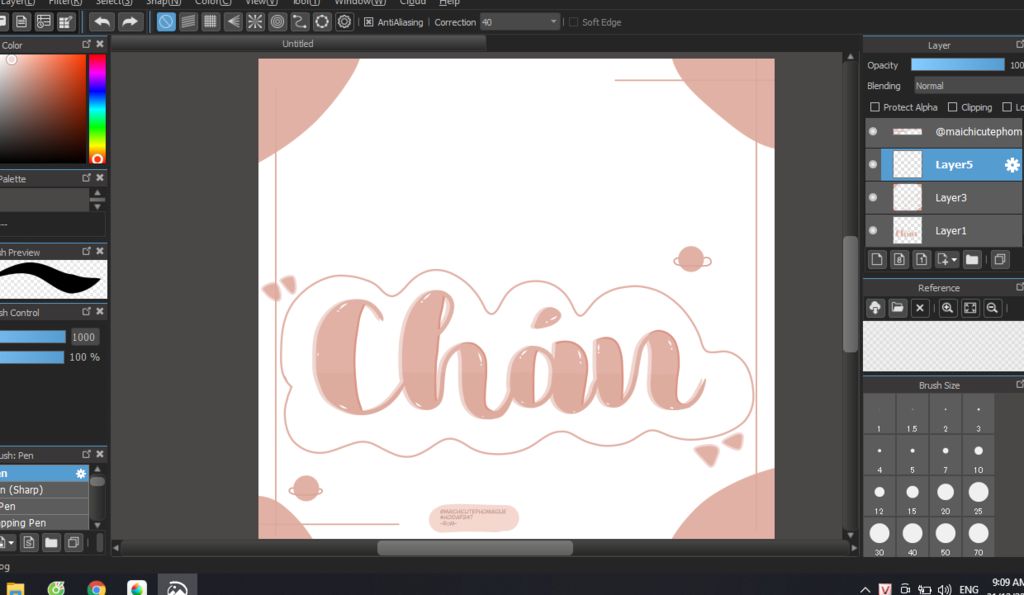
Task: Add a new 1-bit layer
Action: 921,259
